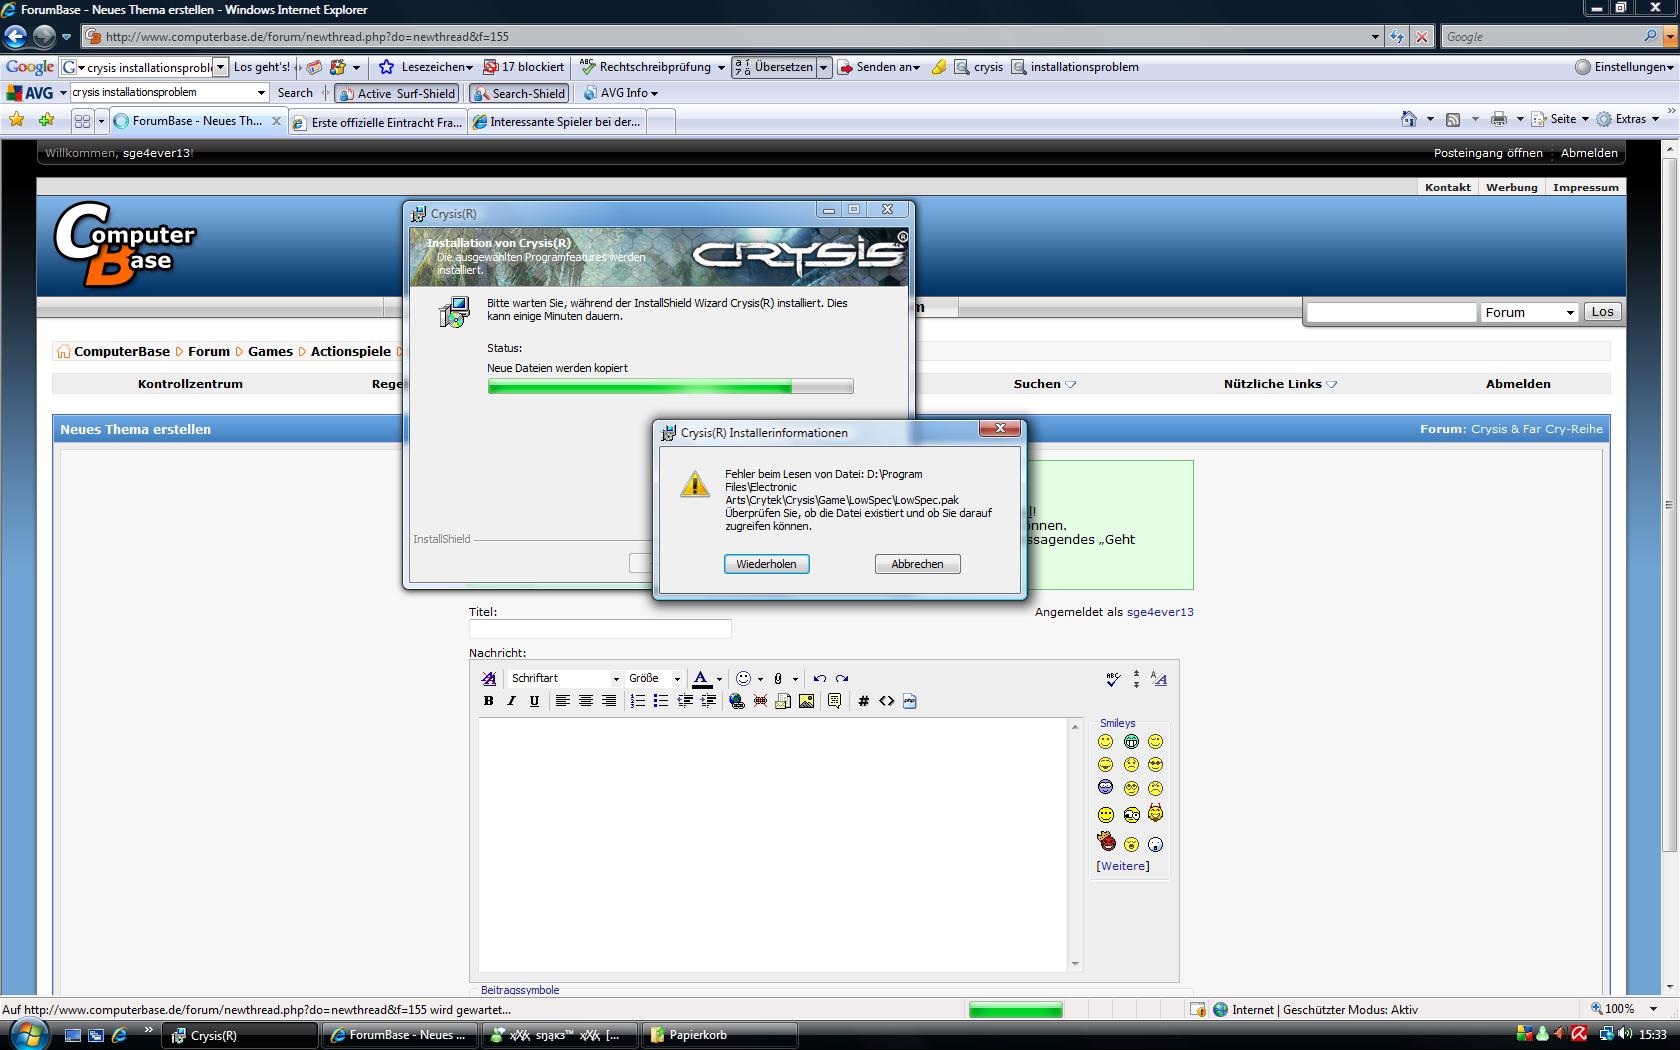This screenshot has width=1680, height=1050.
Task: Click Abbrechen in installer error dialog
Action: (917, 564)
